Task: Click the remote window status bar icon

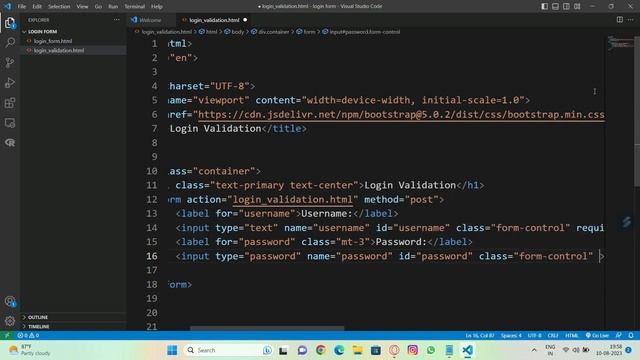Action: tap(7, 335)
